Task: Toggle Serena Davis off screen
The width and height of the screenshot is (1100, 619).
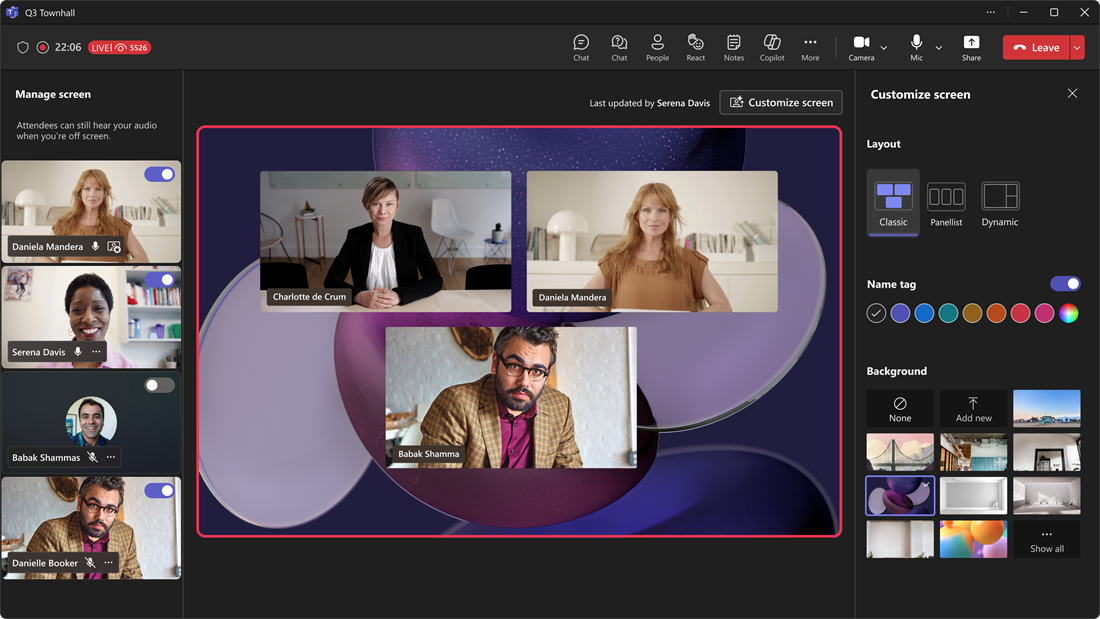Action: (159, 279)
